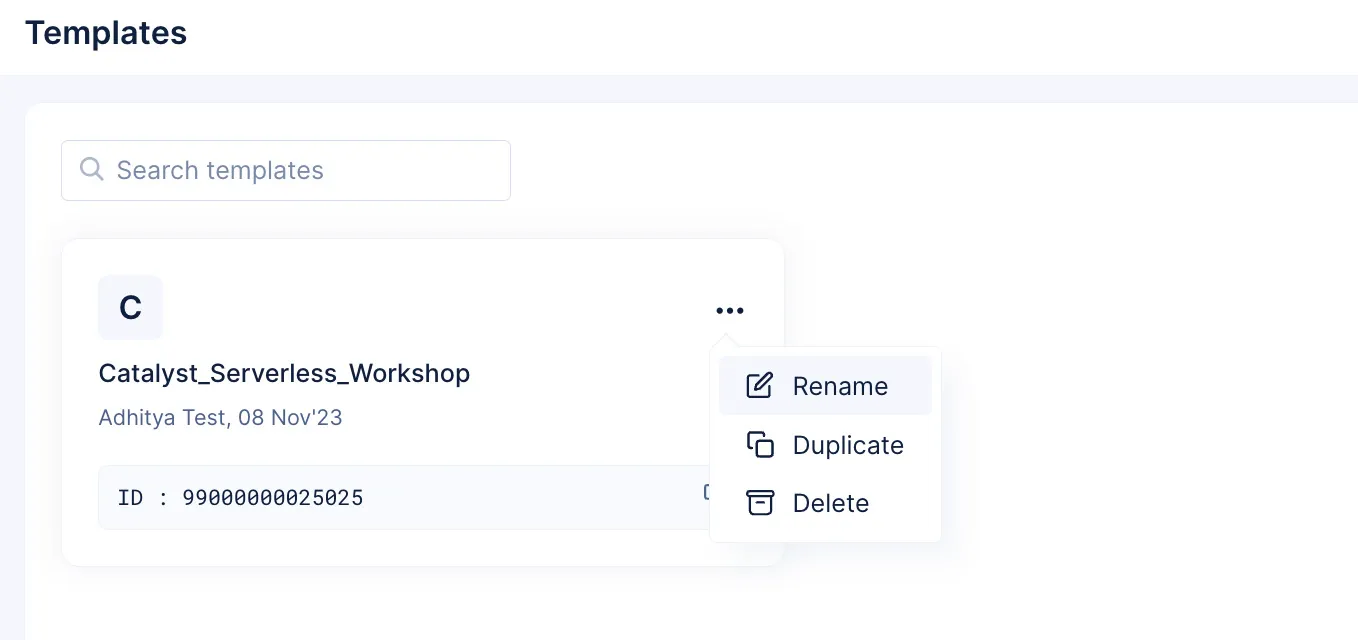
Task: Pick the Delete option in the menu
Action: [x=825, y=503]
